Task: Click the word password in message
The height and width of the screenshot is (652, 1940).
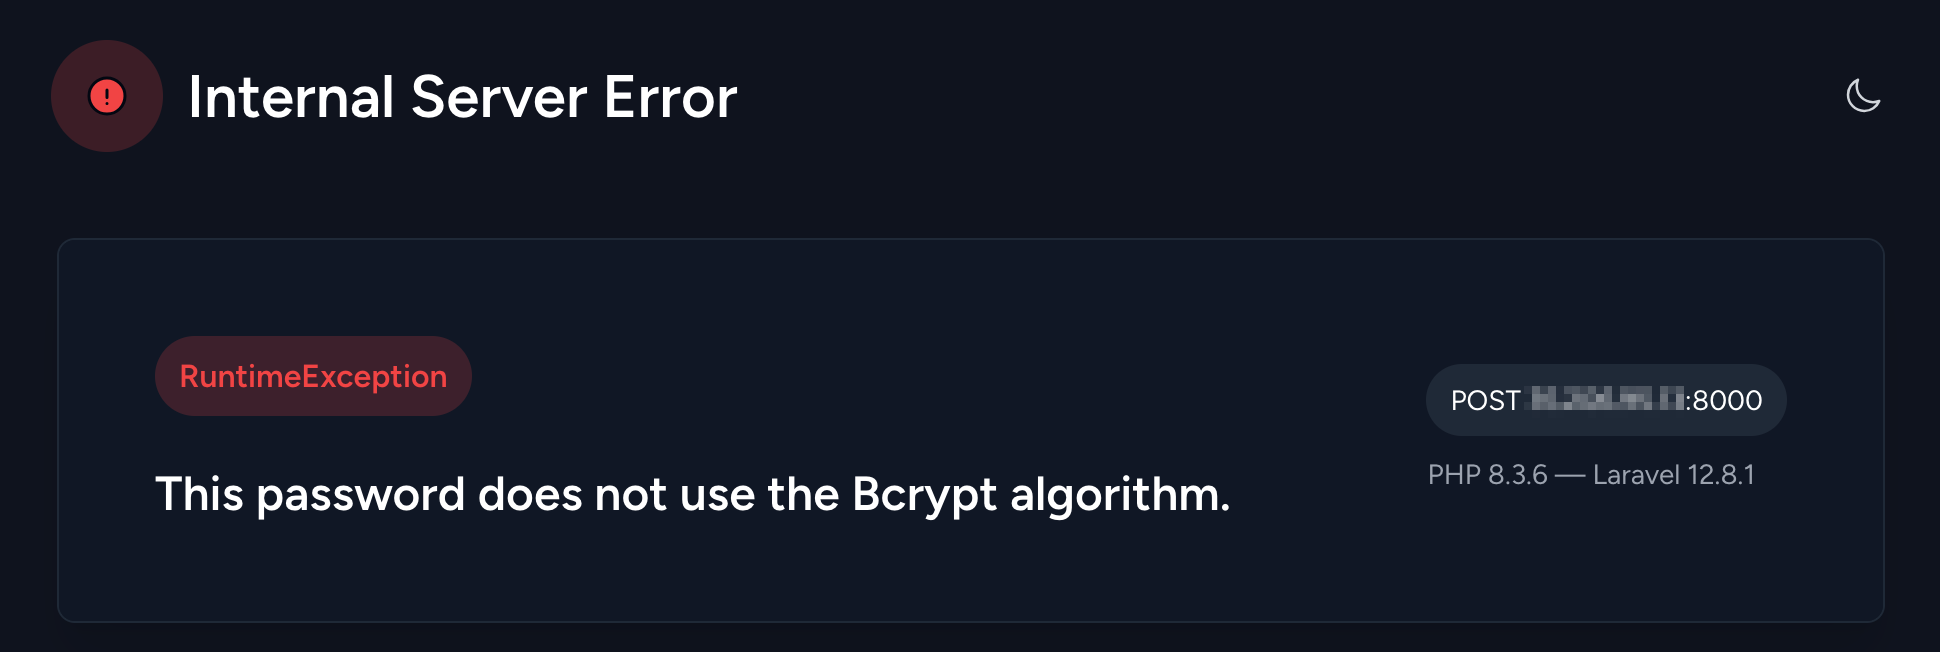Action: (x=361, y=494)
